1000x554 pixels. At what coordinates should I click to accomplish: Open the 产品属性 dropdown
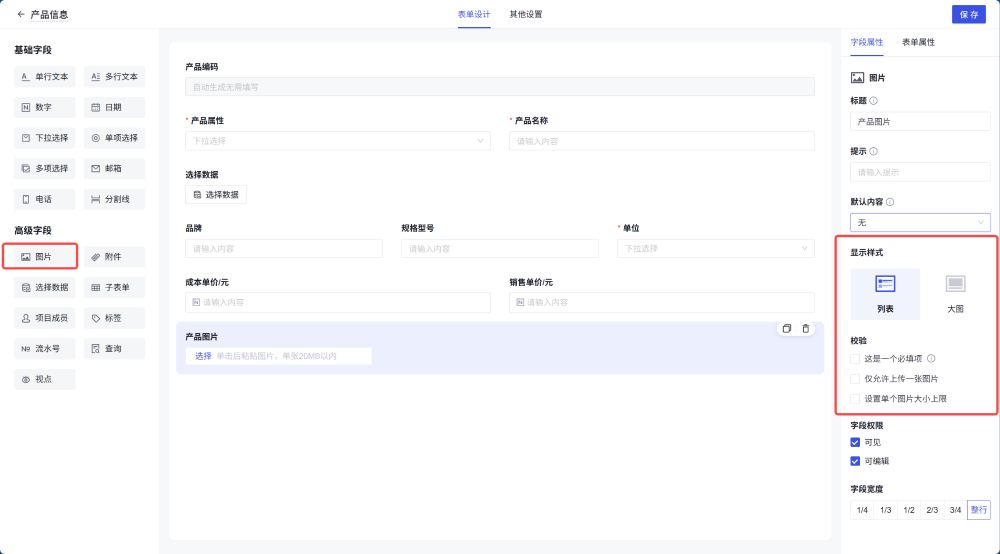tap(337, 141)
